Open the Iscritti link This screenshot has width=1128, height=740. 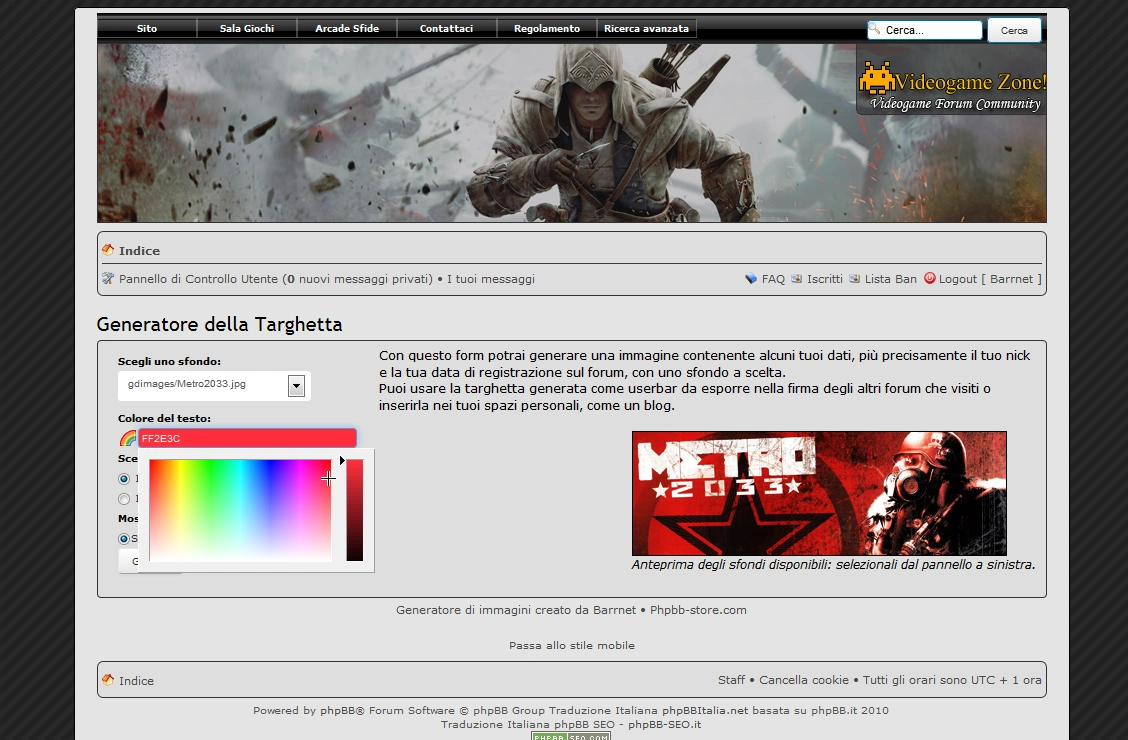[824, 279]
